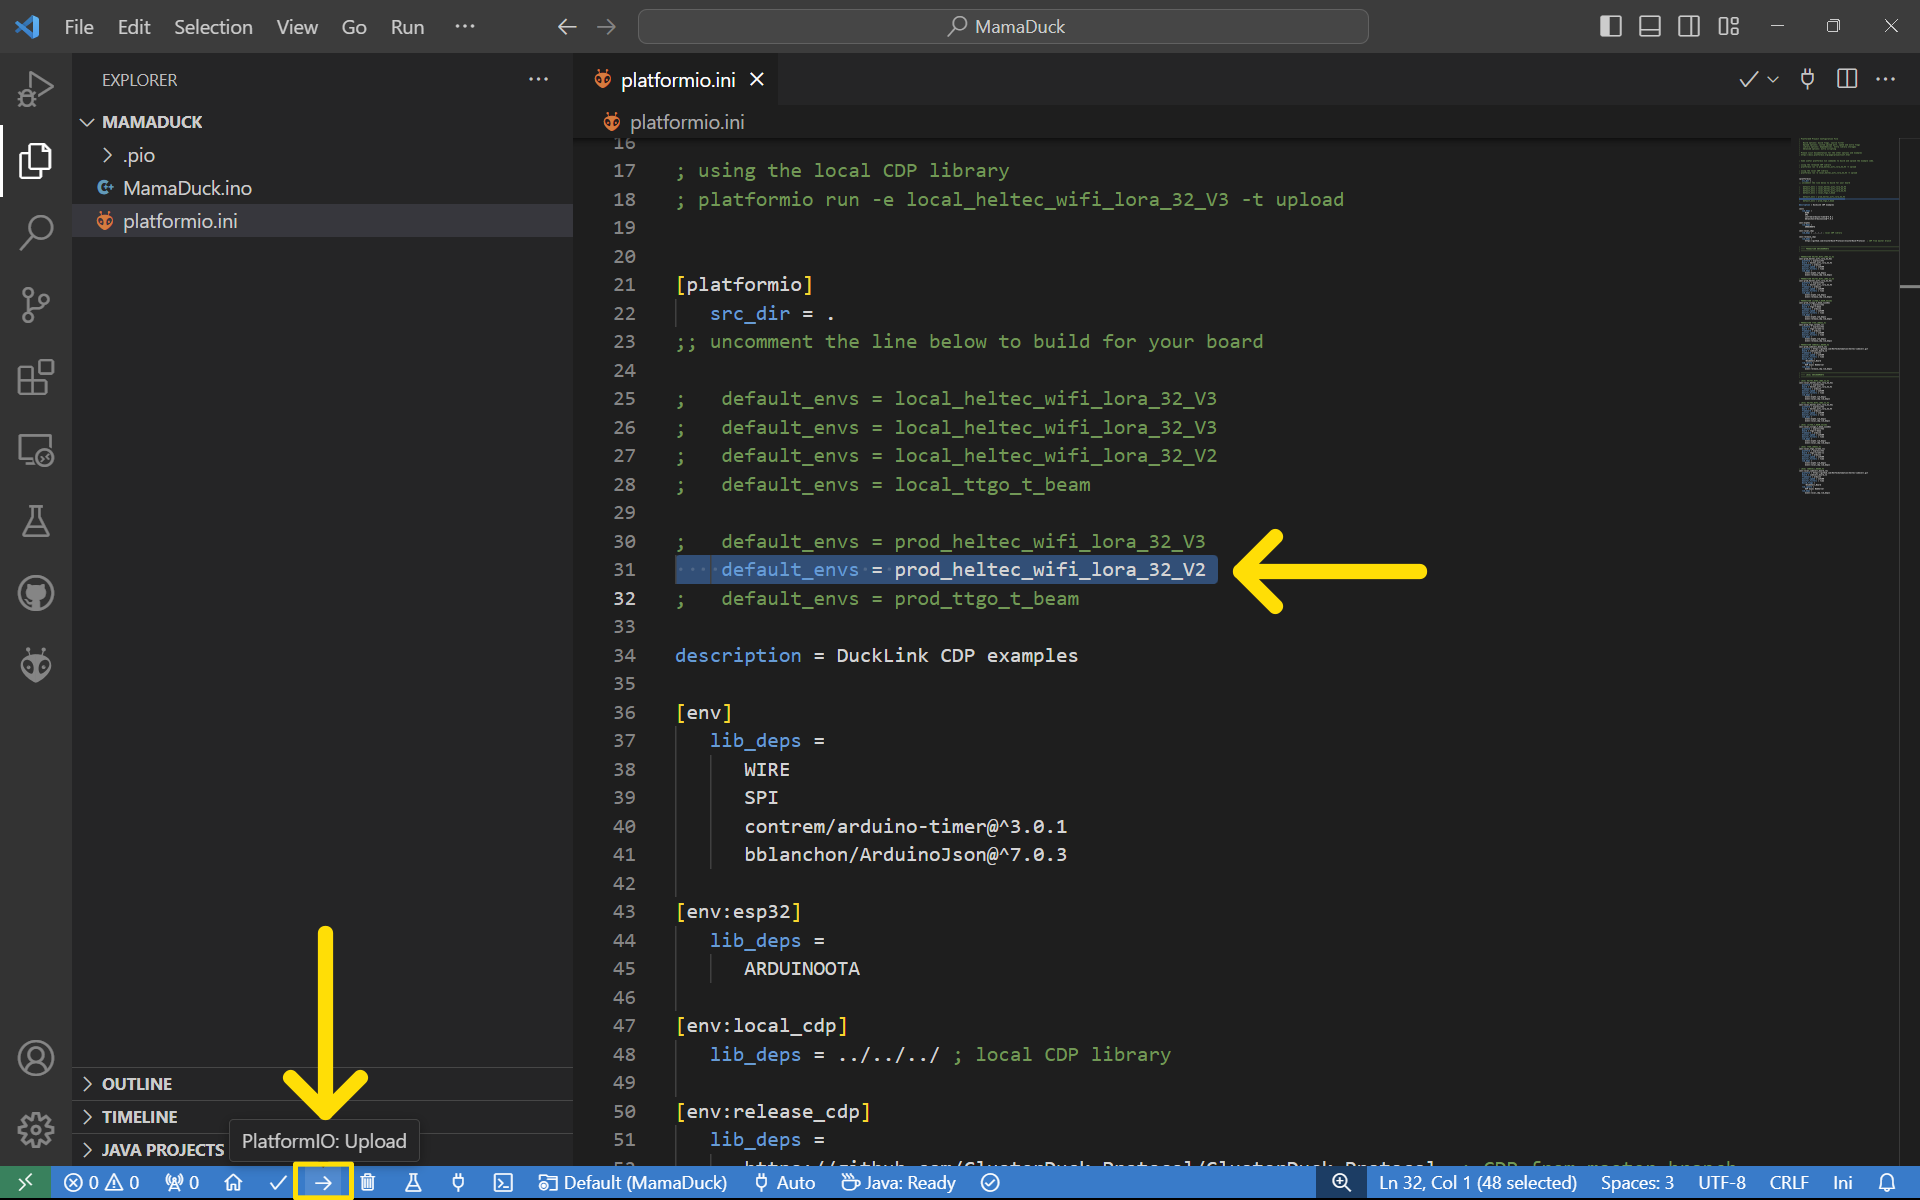The image size is (1920, 1200).
Task: Toggle the bottom panel layout button
Action: pyautogui.click(x=1650, y=27)
